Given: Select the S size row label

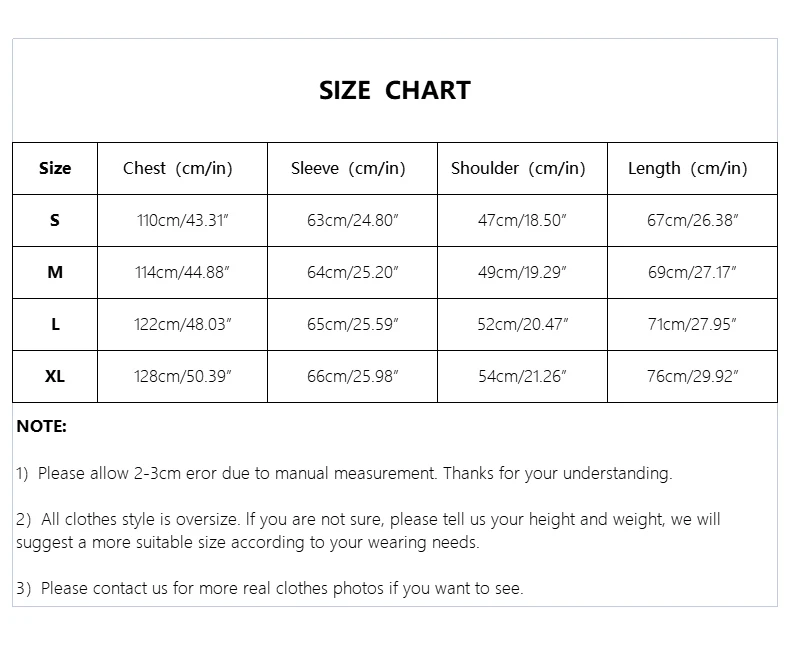Looking at the screenshot, I should [55, 220].
